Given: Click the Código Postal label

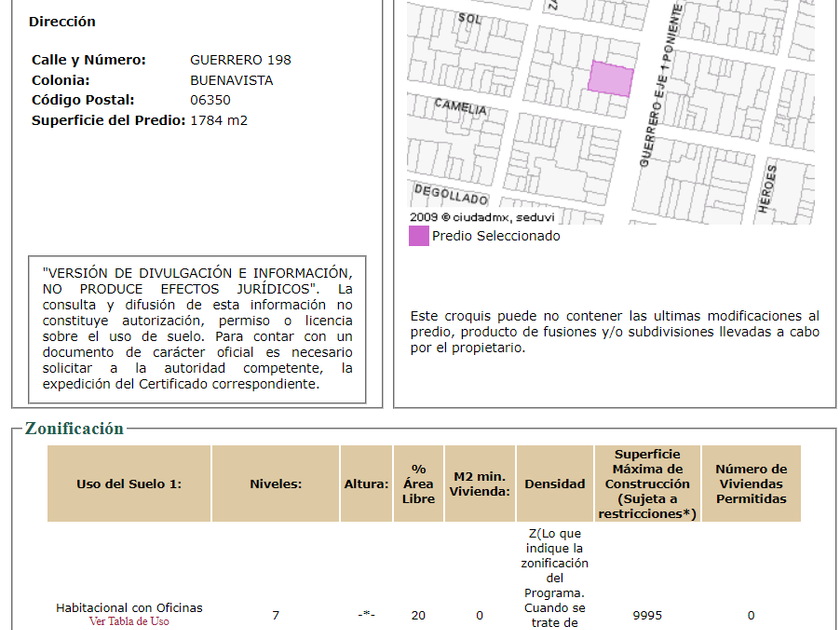Looking at the screenshot, I should [83, 100].
